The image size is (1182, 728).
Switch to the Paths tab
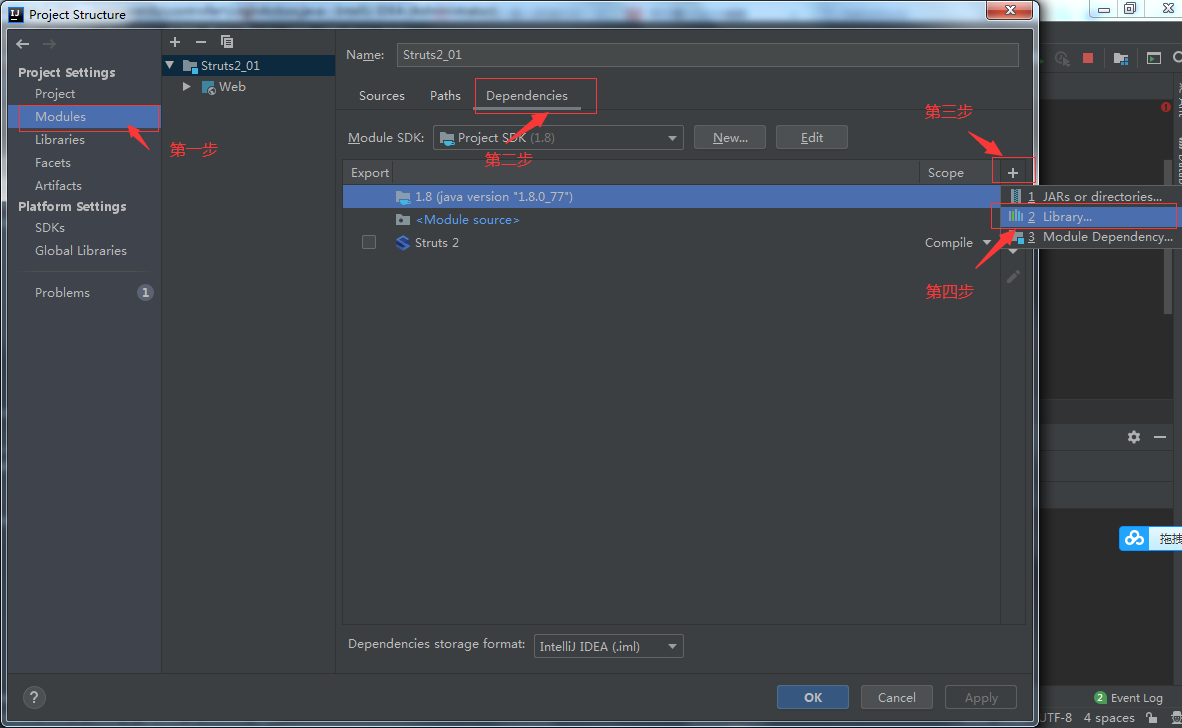click(445, 96)
